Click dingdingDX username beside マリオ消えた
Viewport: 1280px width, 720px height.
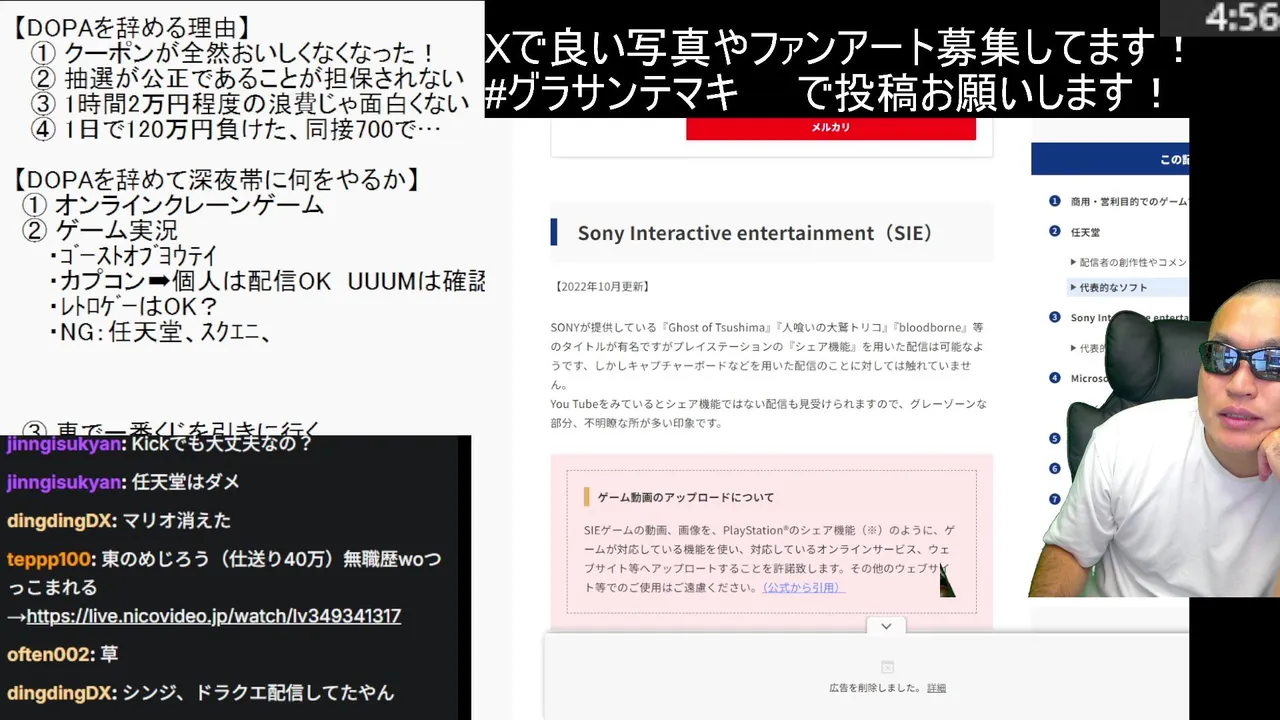(x=61, y=520)
